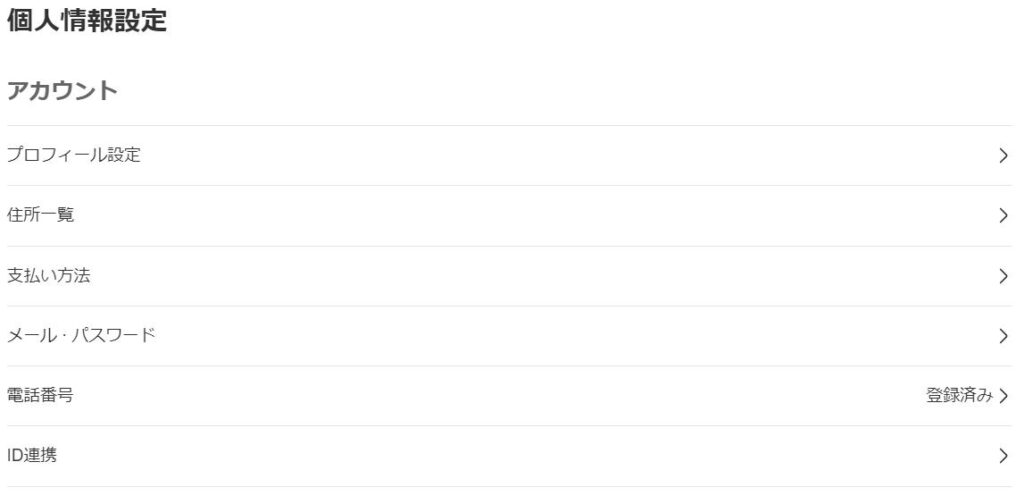Open the 電話番号 label

pos(40,395)
